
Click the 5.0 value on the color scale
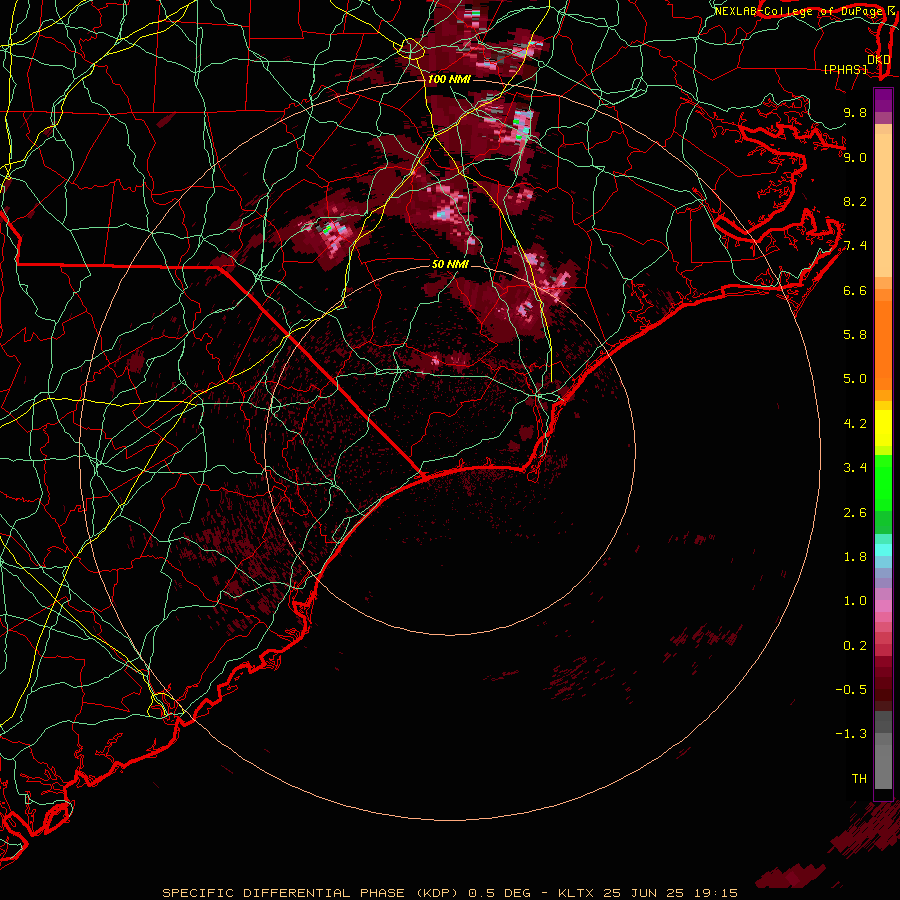tap(855, 379)
